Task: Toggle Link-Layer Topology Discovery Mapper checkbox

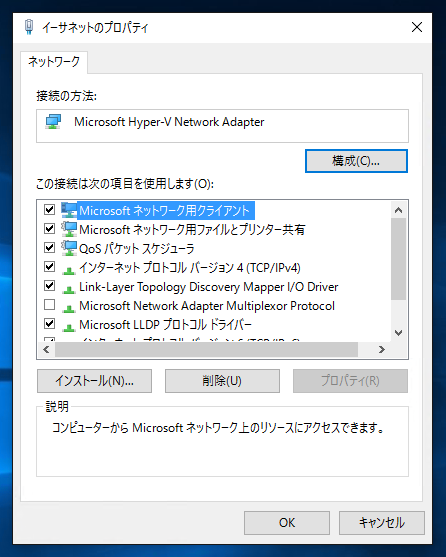Action: (49, 286)
